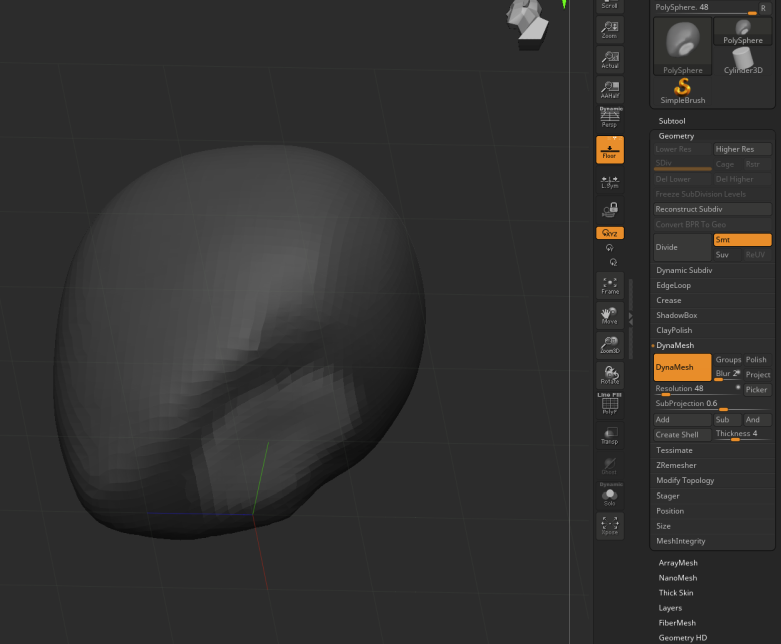Image resolution: width=781 pixels, height=644 pixels.
Task: Click Reconstruct Subdiv
Action: point(712,209)
